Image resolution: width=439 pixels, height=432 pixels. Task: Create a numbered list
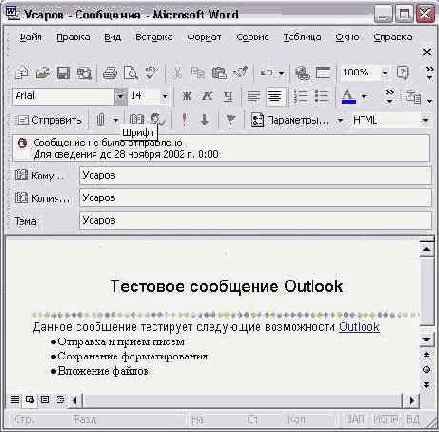[300, 96]
